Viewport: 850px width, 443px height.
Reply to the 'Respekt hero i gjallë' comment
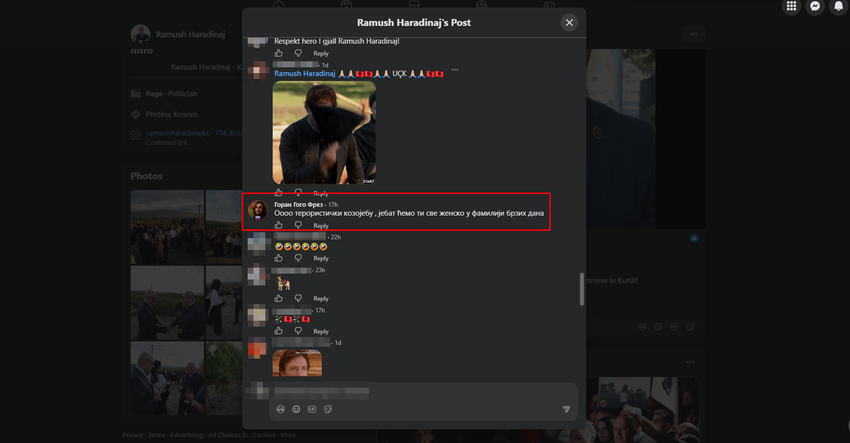point(321,54)
